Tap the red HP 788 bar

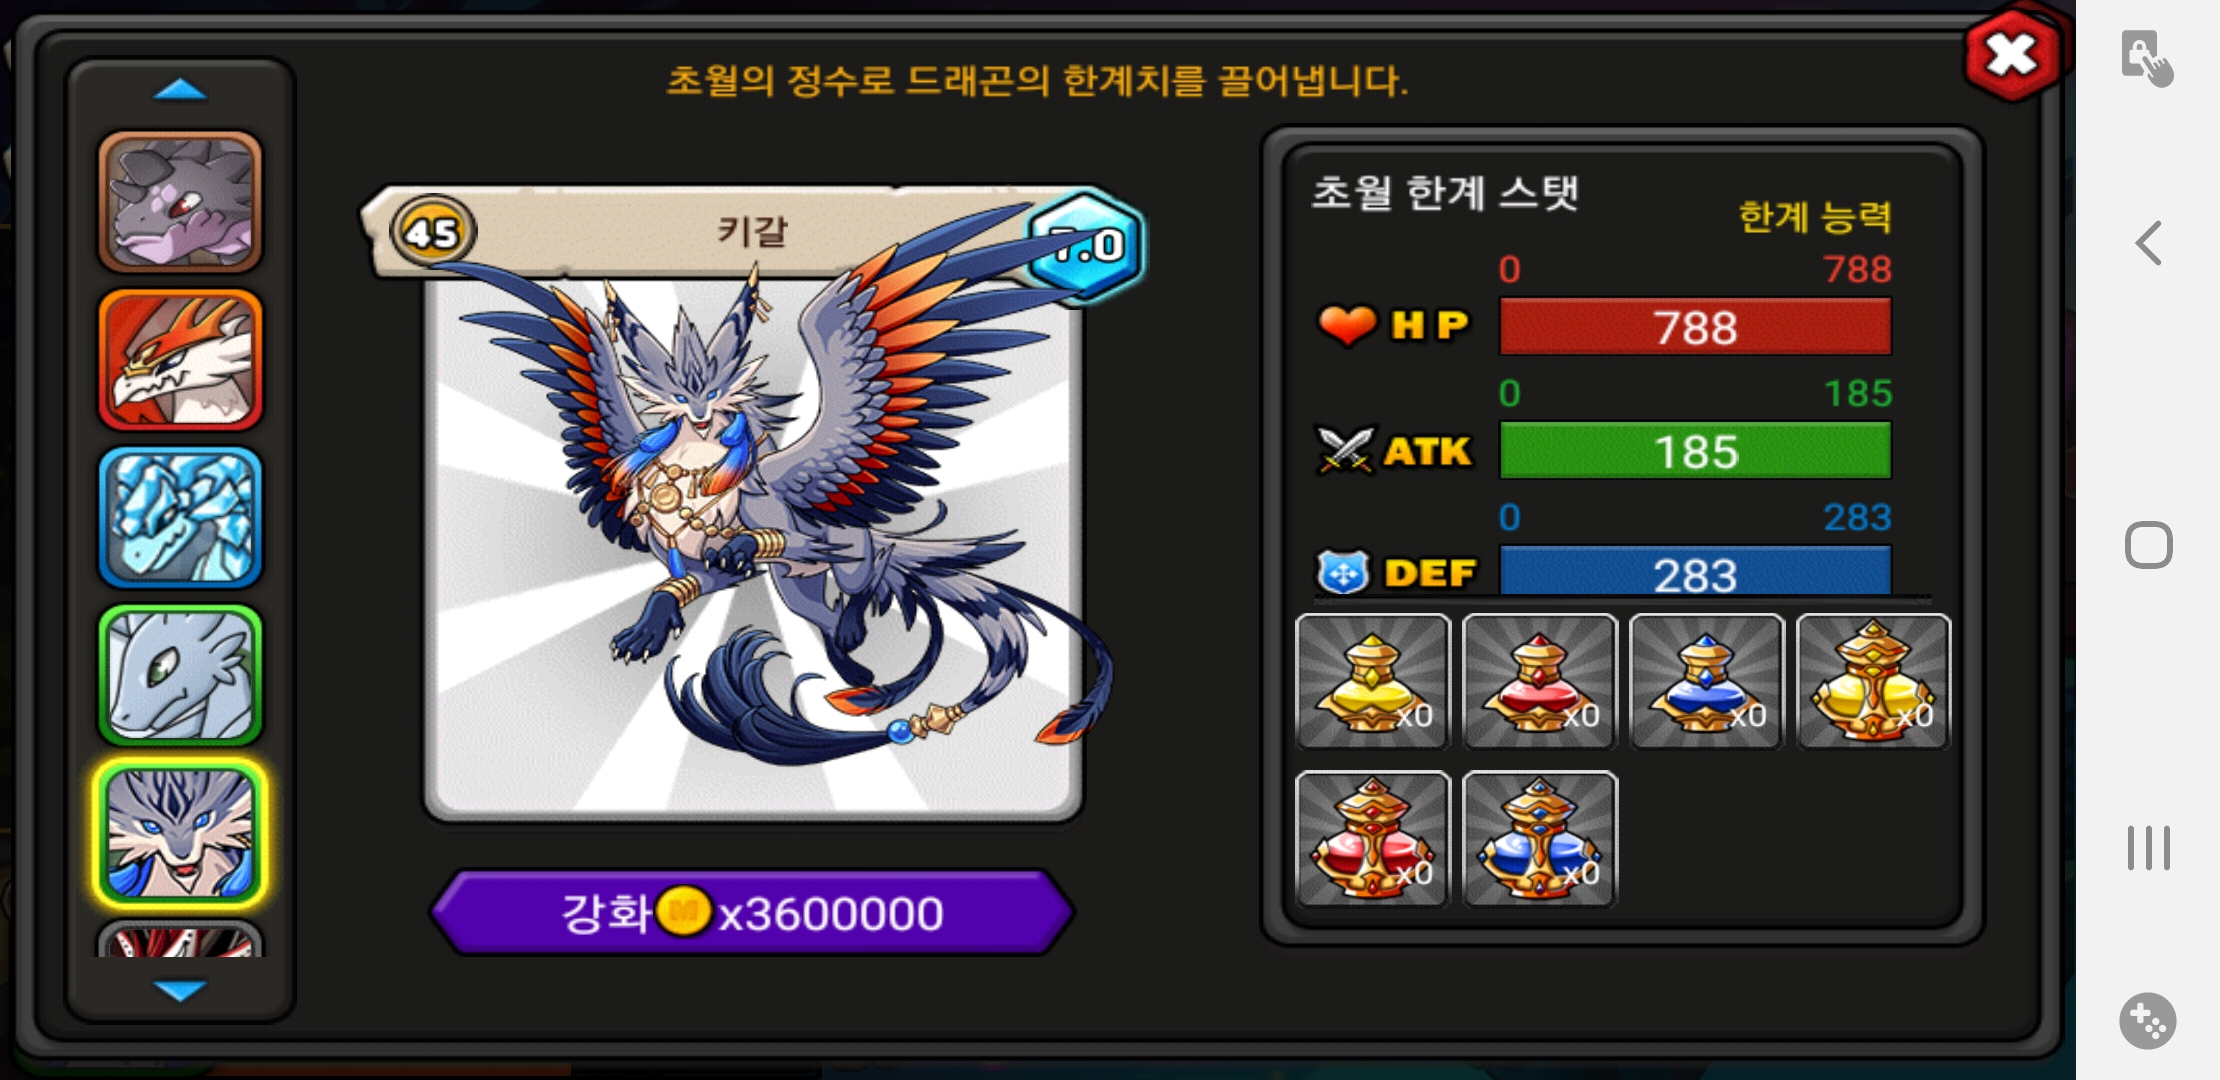coord(1695,327)
